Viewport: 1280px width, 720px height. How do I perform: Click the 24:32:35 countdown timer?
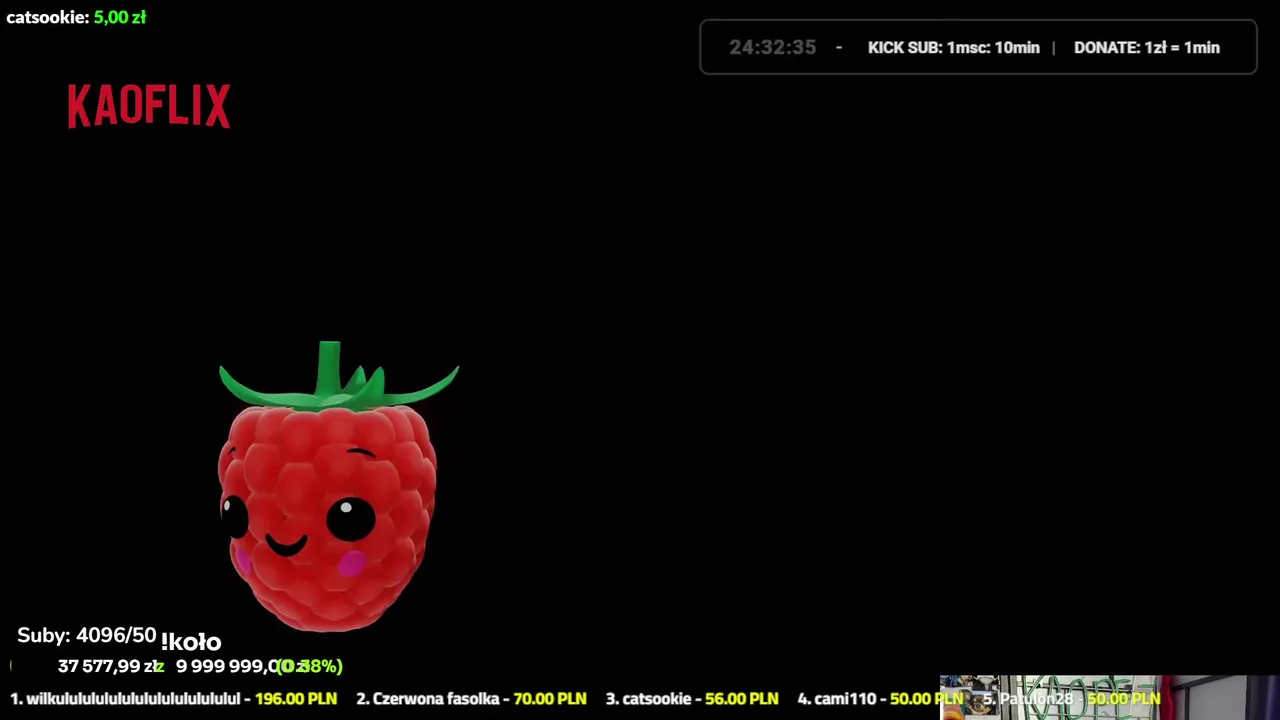pyautogui.click(x=772, y=47)
